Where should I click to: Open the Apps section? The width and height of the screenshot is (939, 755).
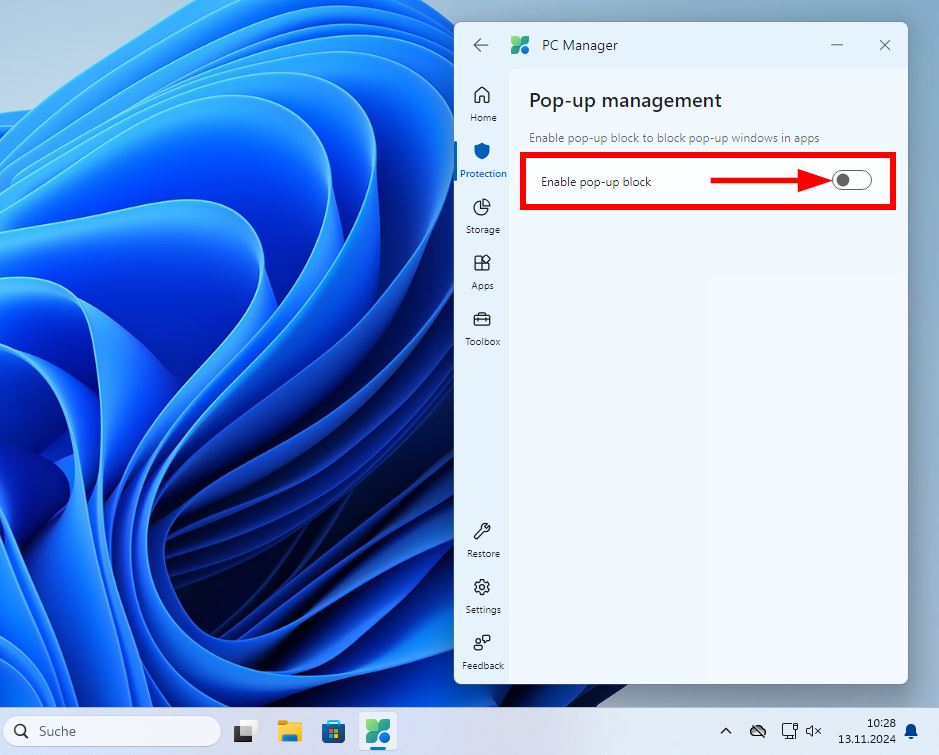(482, 269)
